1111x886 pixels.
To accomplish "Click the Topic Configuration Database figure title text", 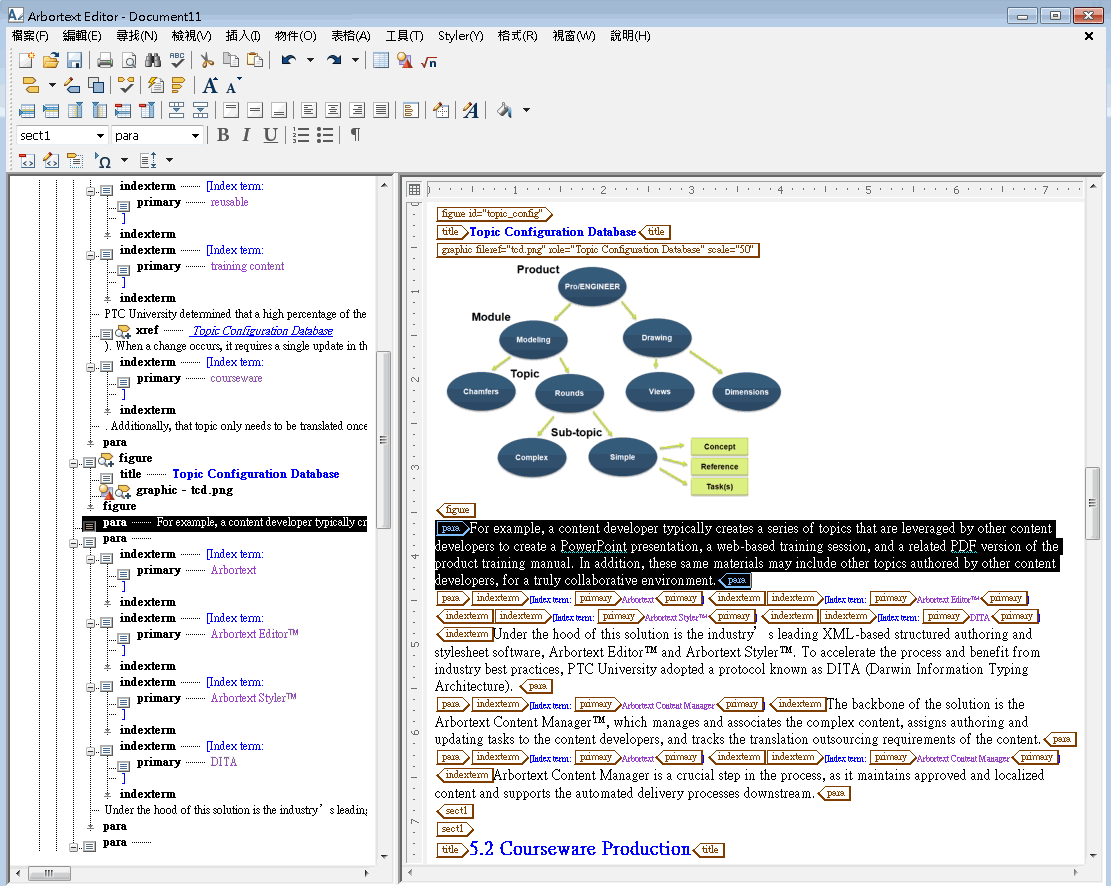I will [x=553, y=232].
